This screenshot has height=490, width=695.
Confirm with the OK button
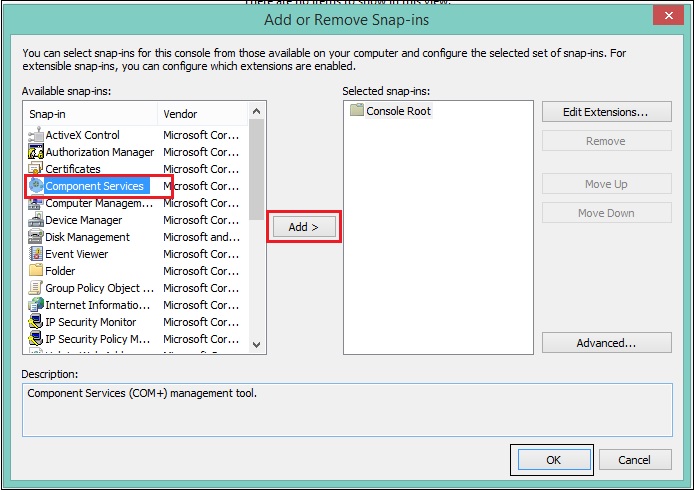554,460
